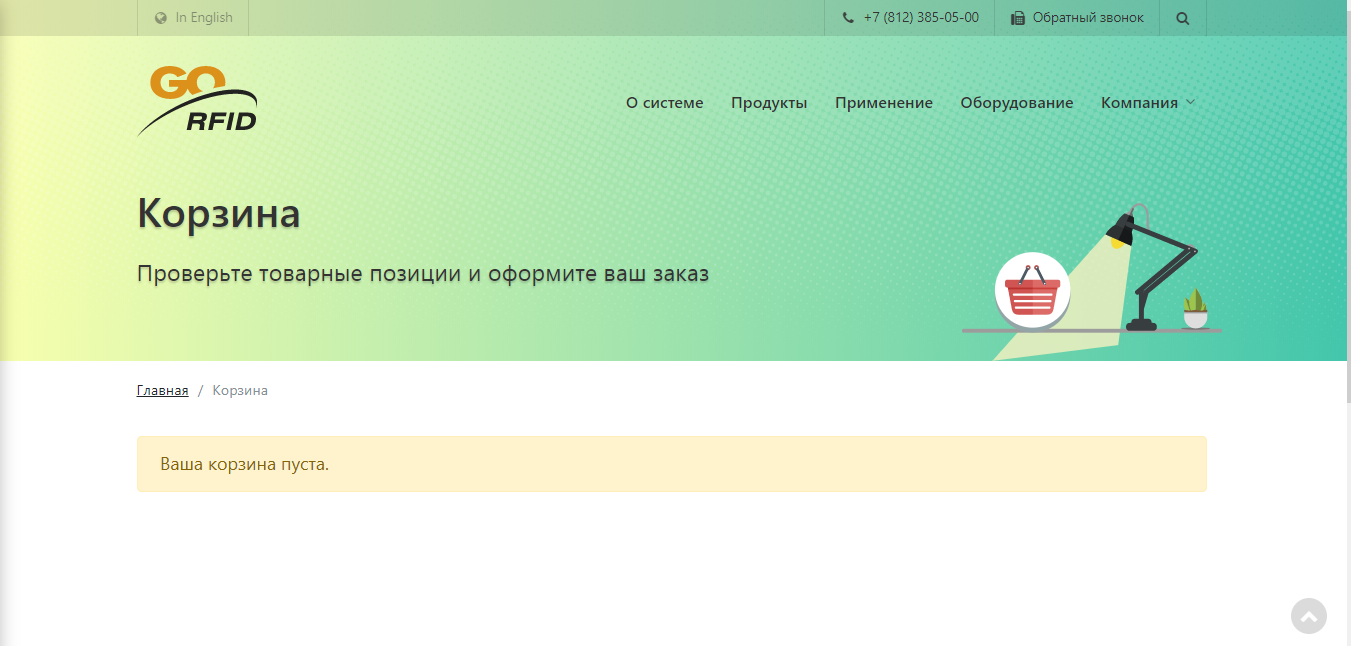Image resolution: width=1351 pixels, height=646 pixels.
Task: Click the globe icon next to In English
Action: click(160, 17)
